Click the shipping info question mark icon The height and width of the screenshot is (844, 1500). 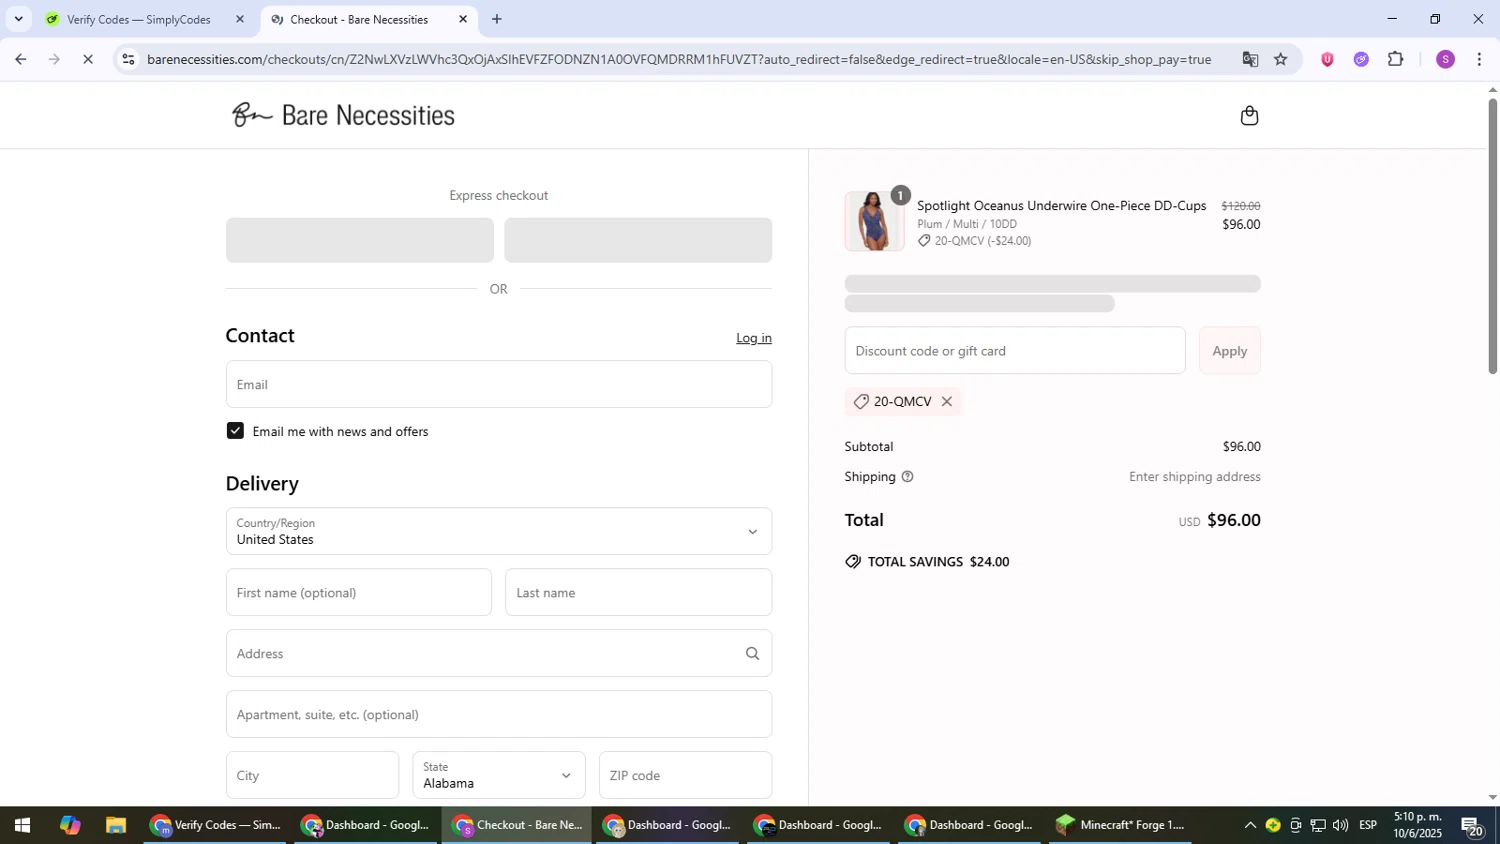click(x=907, y=477)
